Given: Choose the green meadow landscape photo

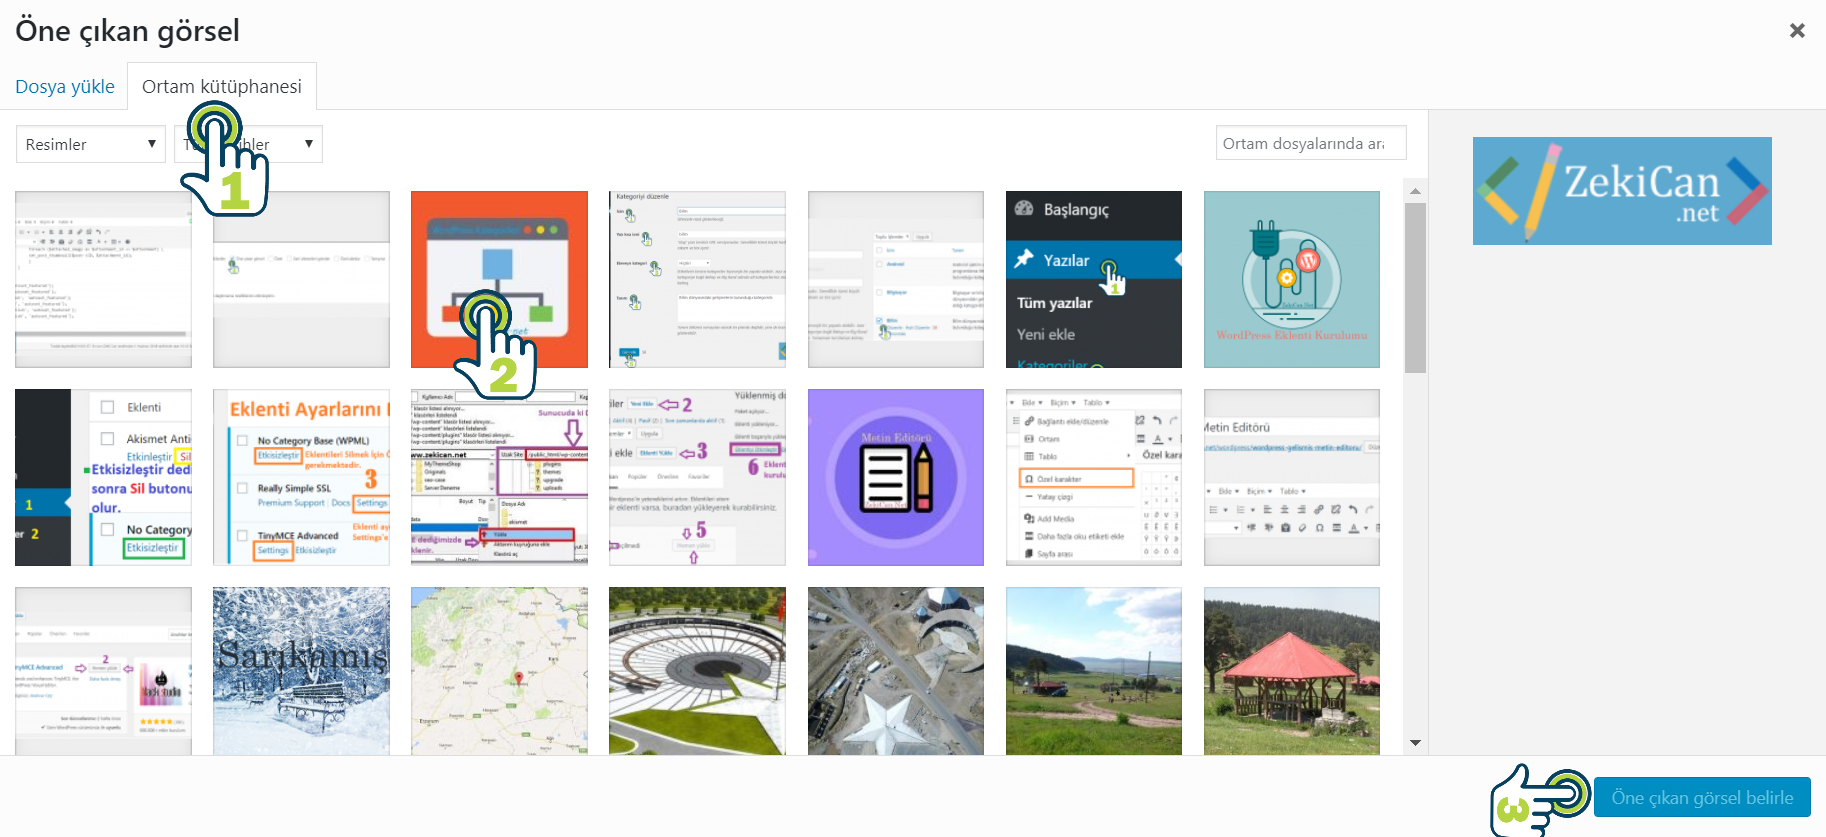Looking at the screenshot, I should pyautogui.click(x=1093, y=670).
